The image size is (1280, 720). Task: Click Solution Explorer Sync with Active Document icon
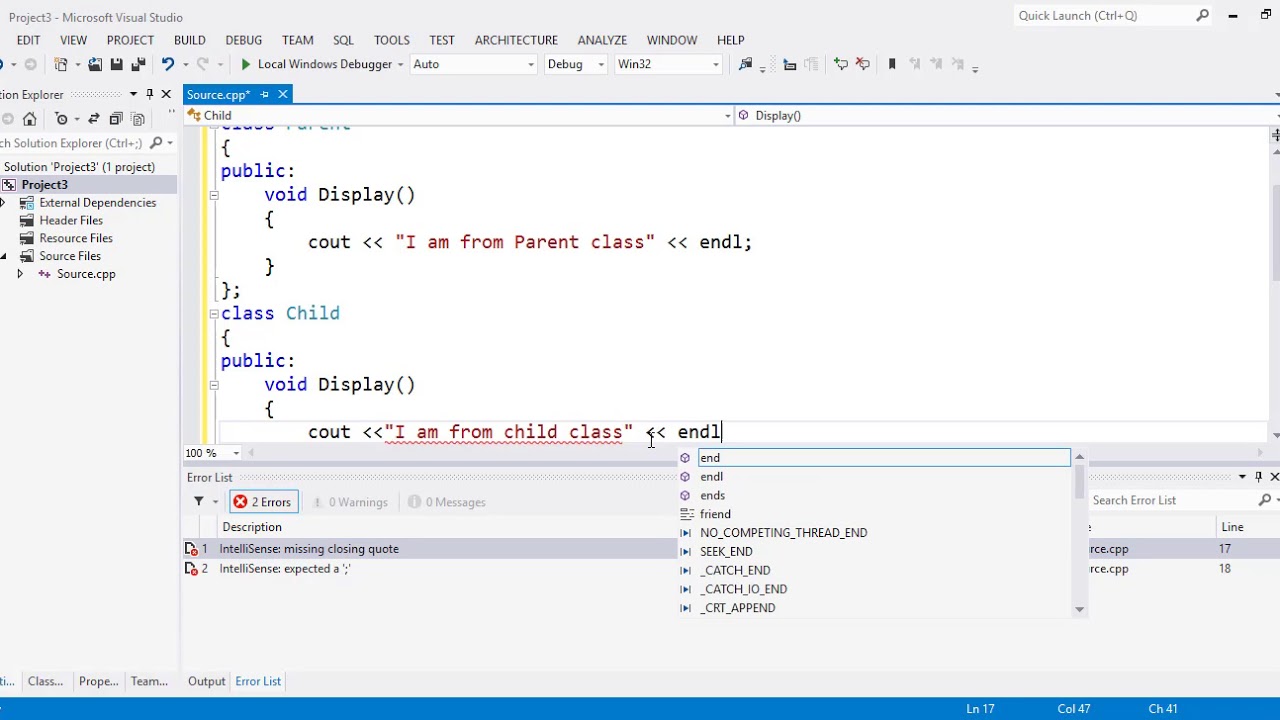tap(94, 119)
